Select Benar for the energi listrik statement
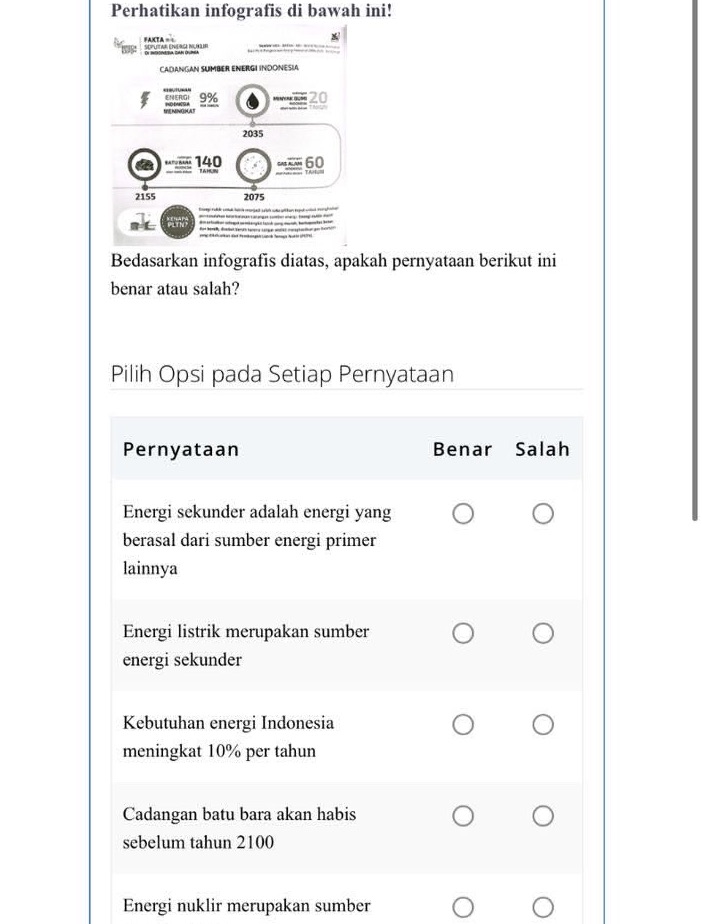Viewport: 702px width, 924px height. (463, 632)
